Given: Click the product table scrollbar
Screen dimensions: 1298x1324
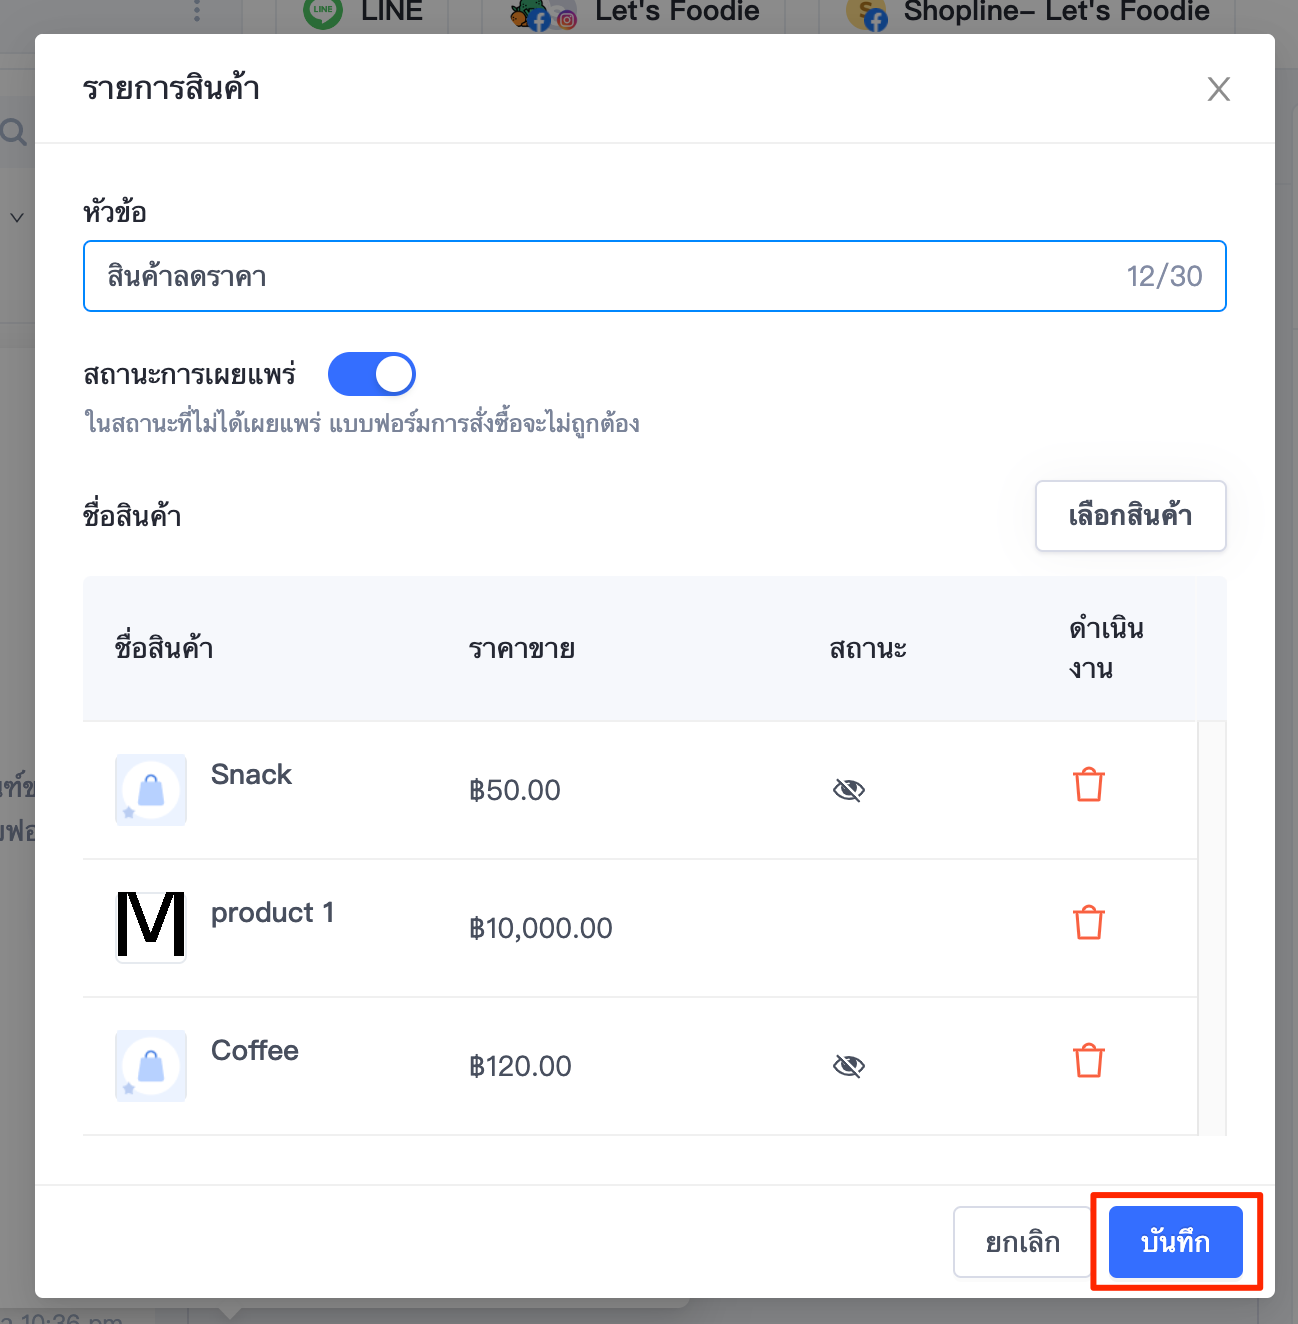Looking at the screenshot, I should [x=1212, y=928].
